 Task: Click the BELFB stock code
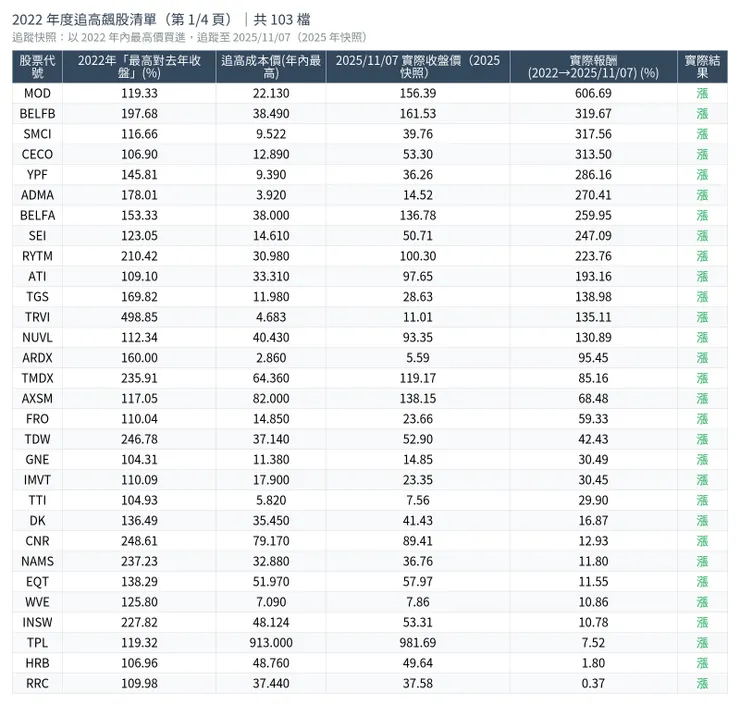37,114
